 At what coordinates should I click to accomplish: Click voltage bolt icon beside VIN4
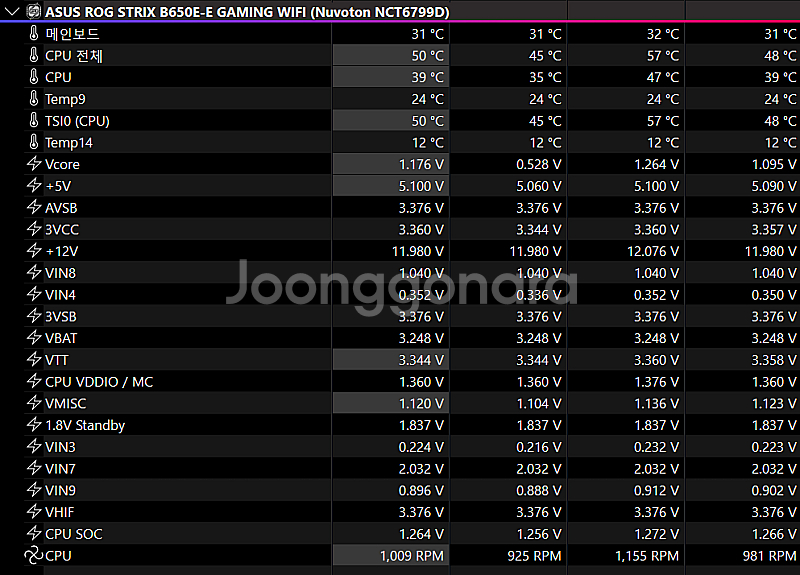tap(34, 294)
